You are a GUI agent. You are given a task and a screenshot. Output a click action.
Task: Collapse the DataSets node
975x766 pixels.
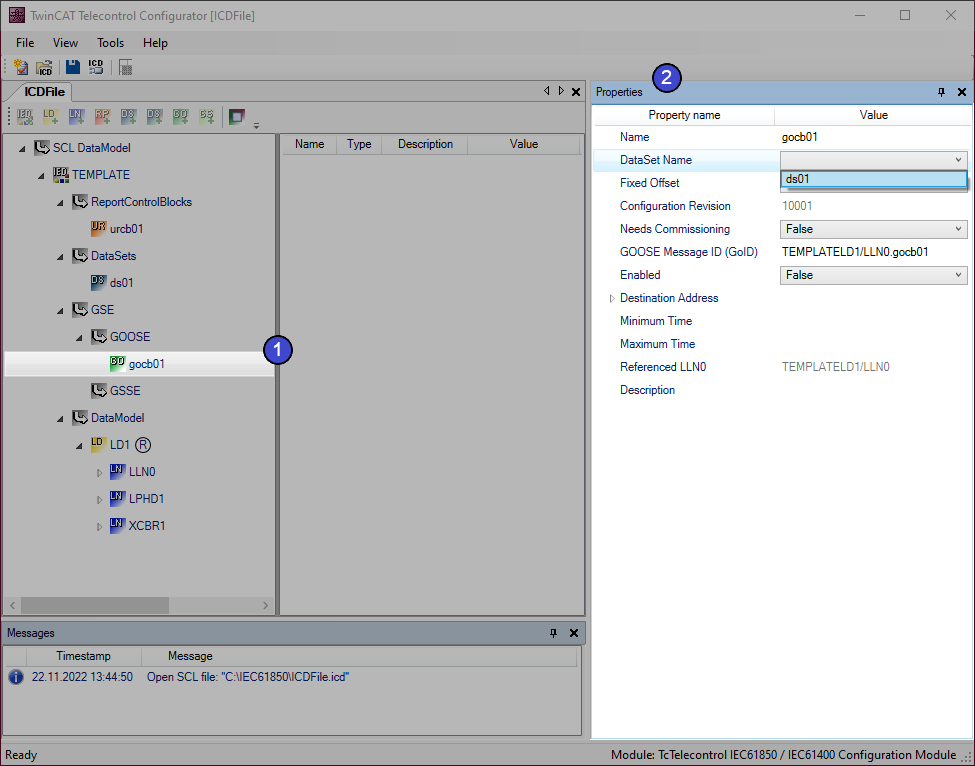[x=60, y=257]
